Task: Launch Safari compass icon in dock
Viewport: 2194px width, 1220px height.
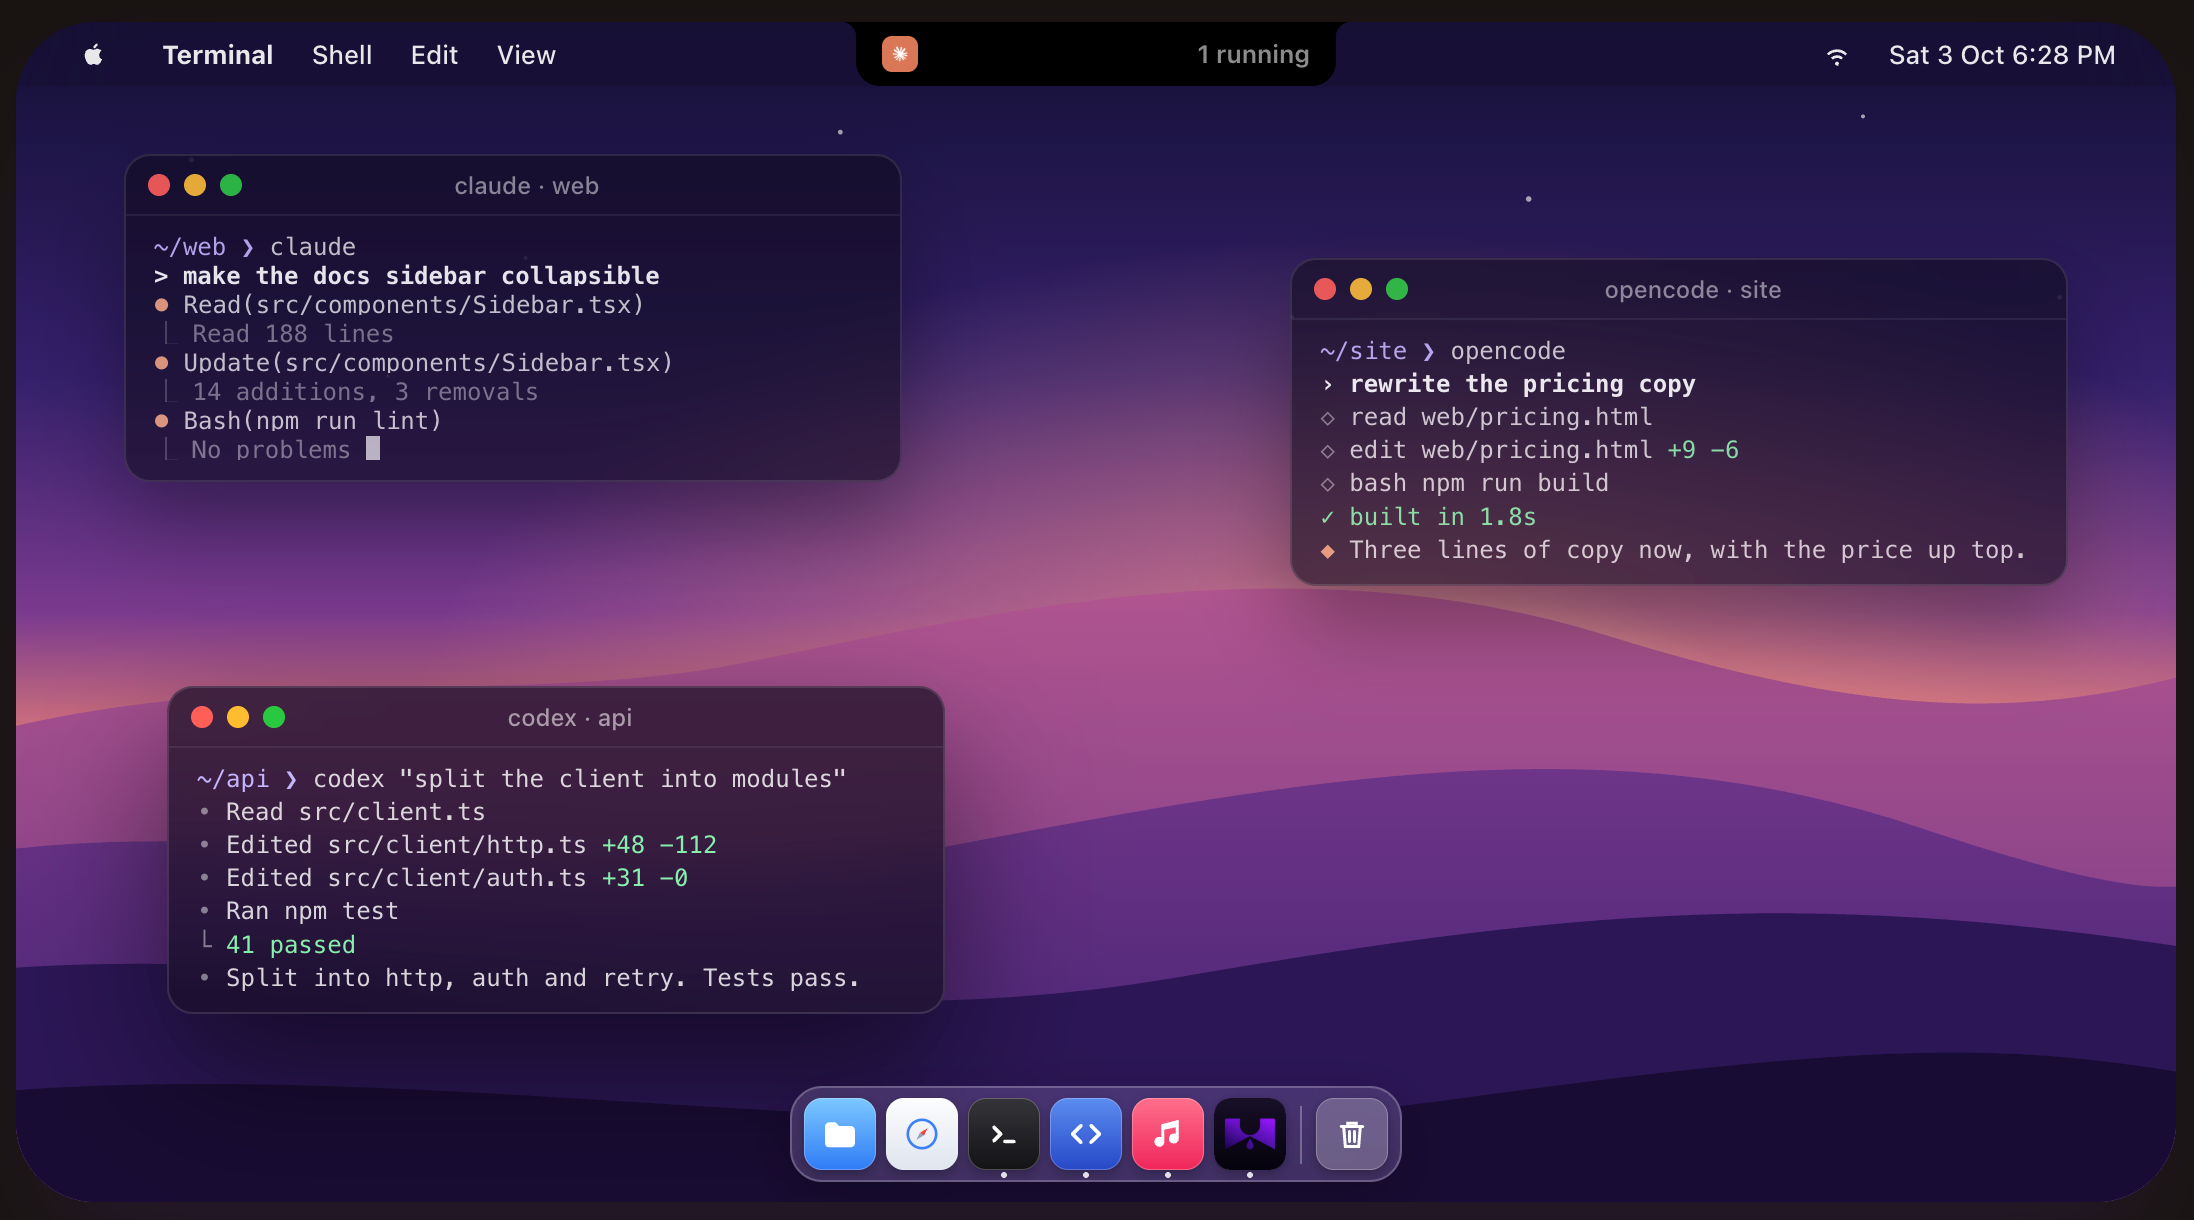Action: click(922, 1134)
